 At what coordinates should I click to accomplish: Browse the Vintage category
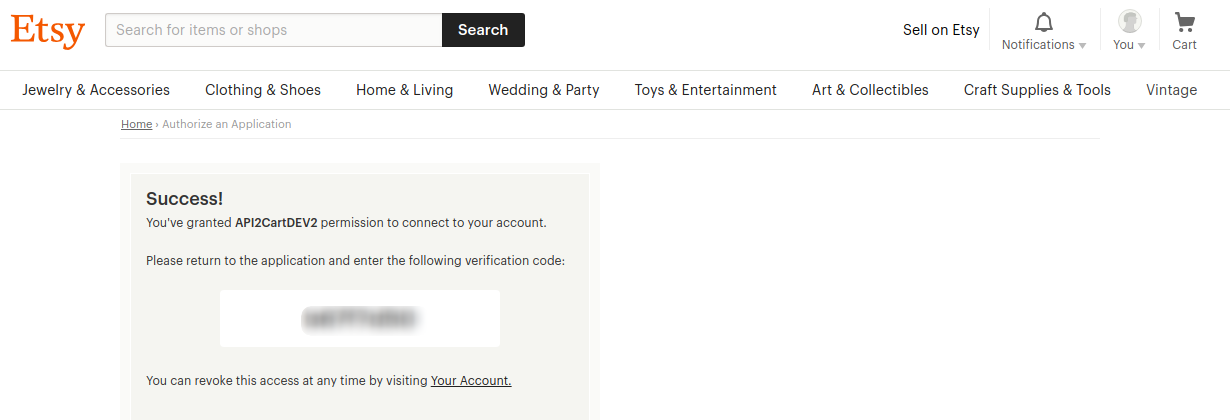pyautogui.click(x=1171, y=90)
